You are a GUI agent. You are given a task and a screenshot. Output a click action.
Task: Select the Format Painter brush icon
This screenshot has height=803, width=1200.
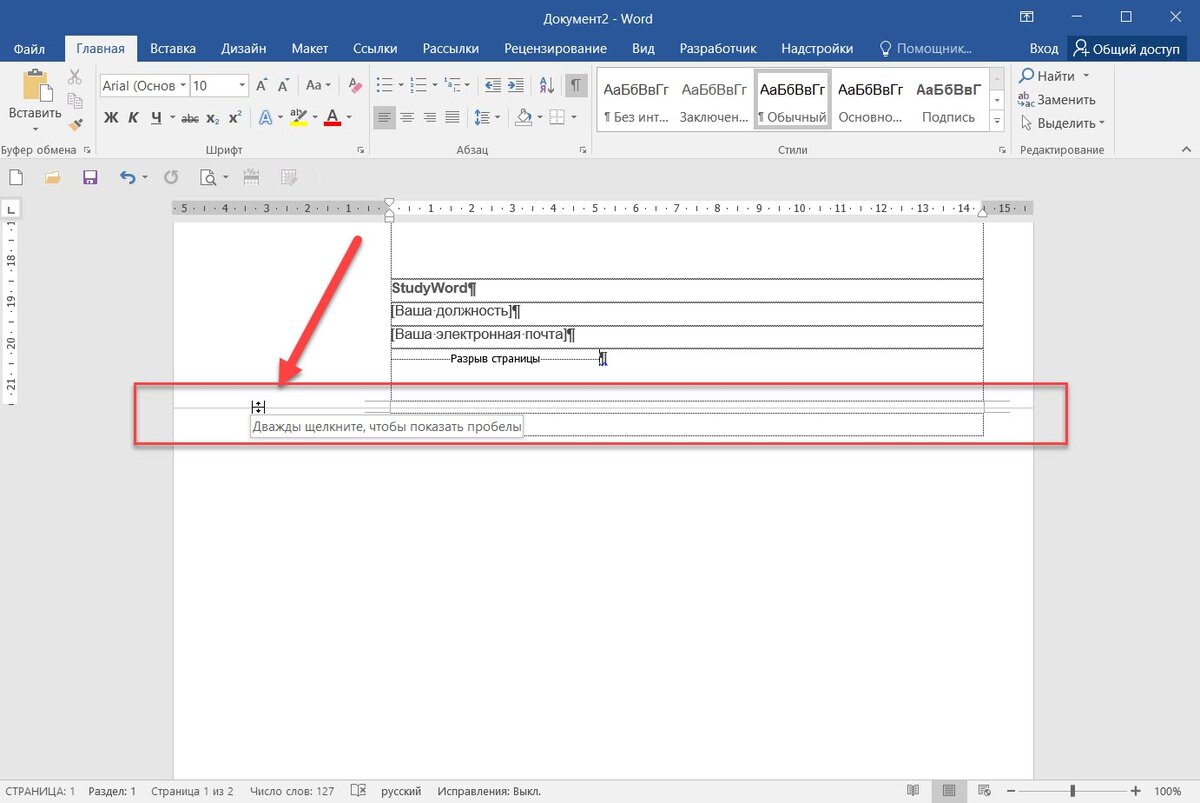75,122
